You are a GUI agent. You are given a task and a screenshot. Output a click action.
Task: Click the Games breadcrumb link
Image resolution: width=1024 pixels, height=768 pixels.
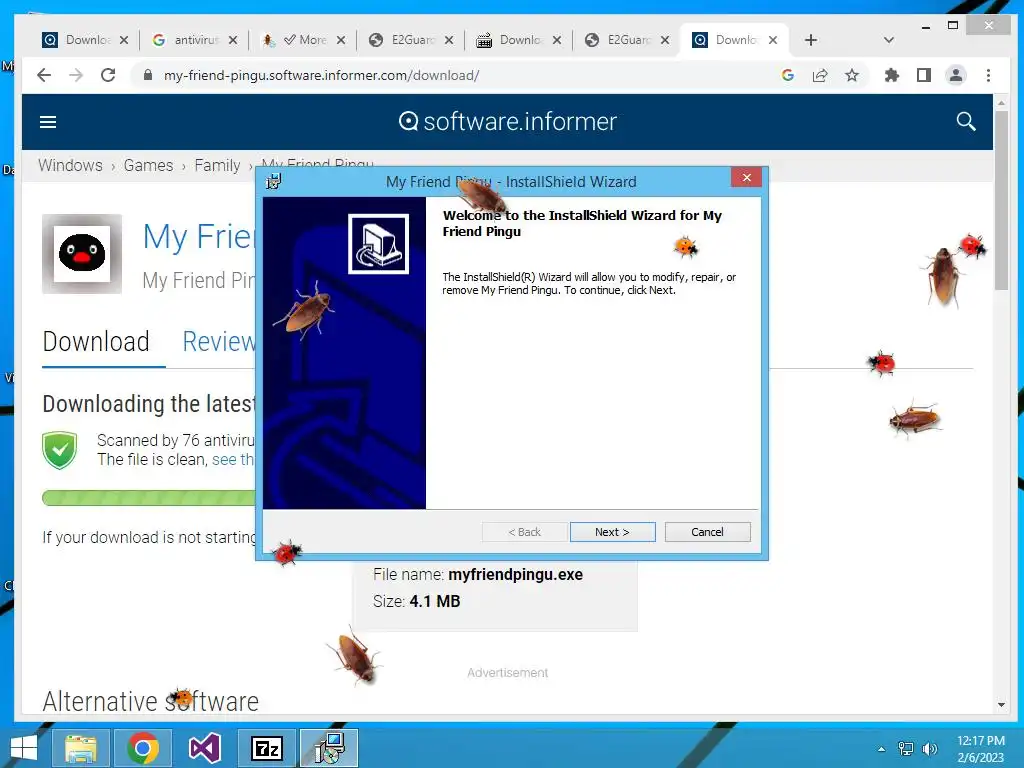click(148, 165)
